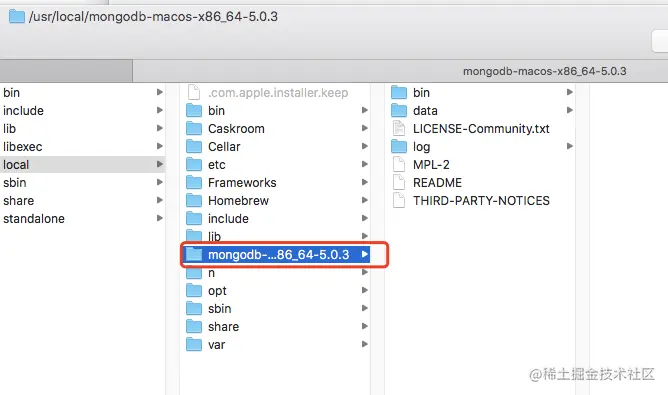This screenshot has width=668, height=395.
Task: Click the n folder icon
Action: tap(194, 273)
